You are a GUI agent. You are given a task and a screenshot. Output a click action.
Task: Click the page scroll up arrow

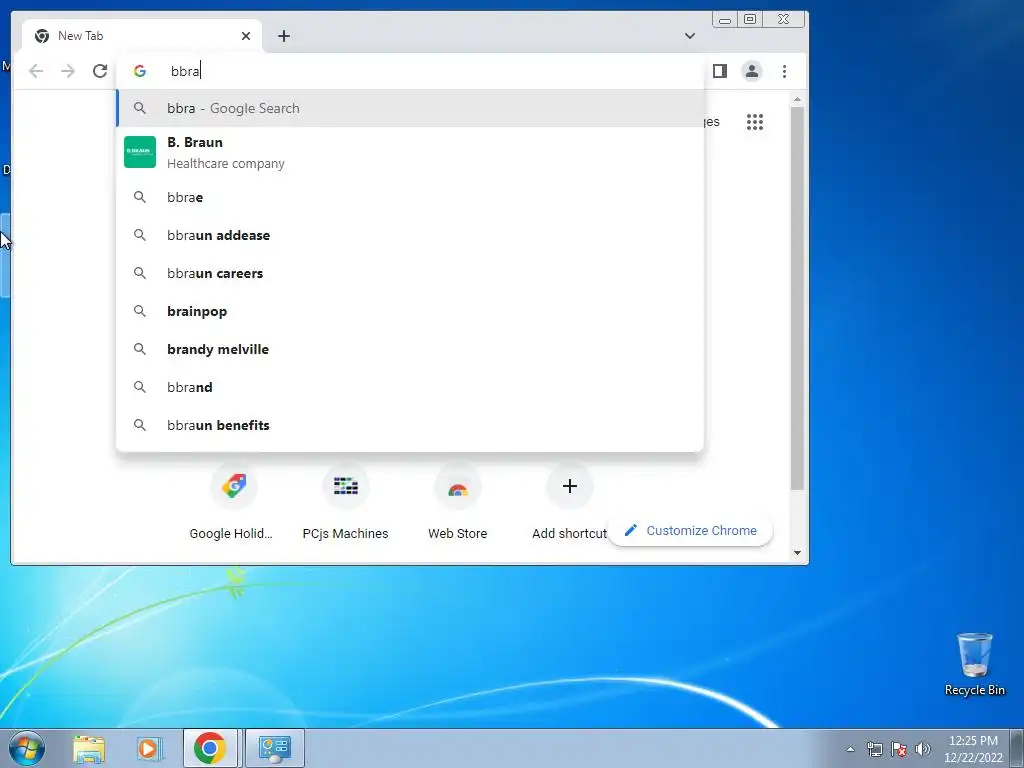(797, 99)
